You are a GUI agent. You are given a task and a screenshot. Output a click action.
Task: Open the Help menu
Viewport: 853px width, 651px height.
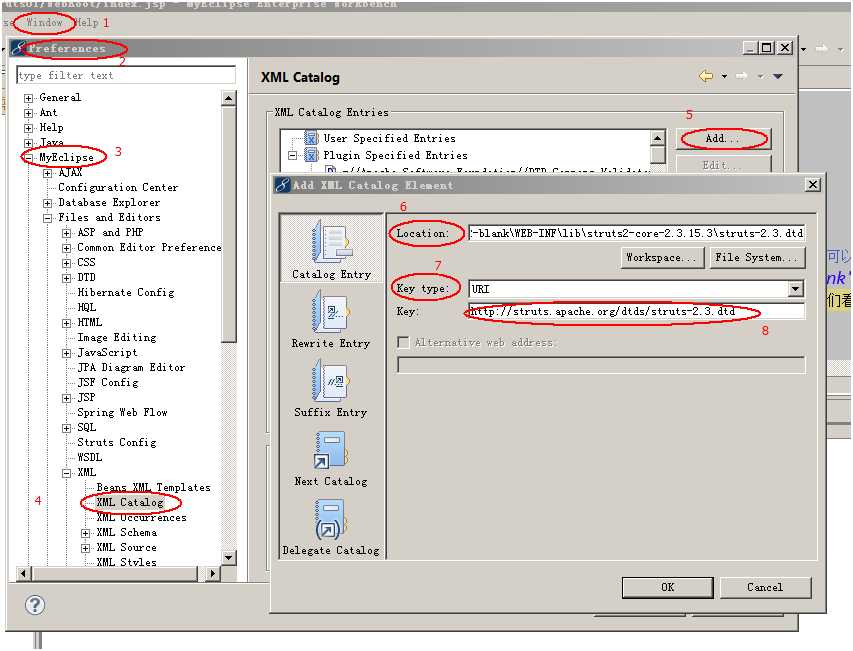point(87,23)
